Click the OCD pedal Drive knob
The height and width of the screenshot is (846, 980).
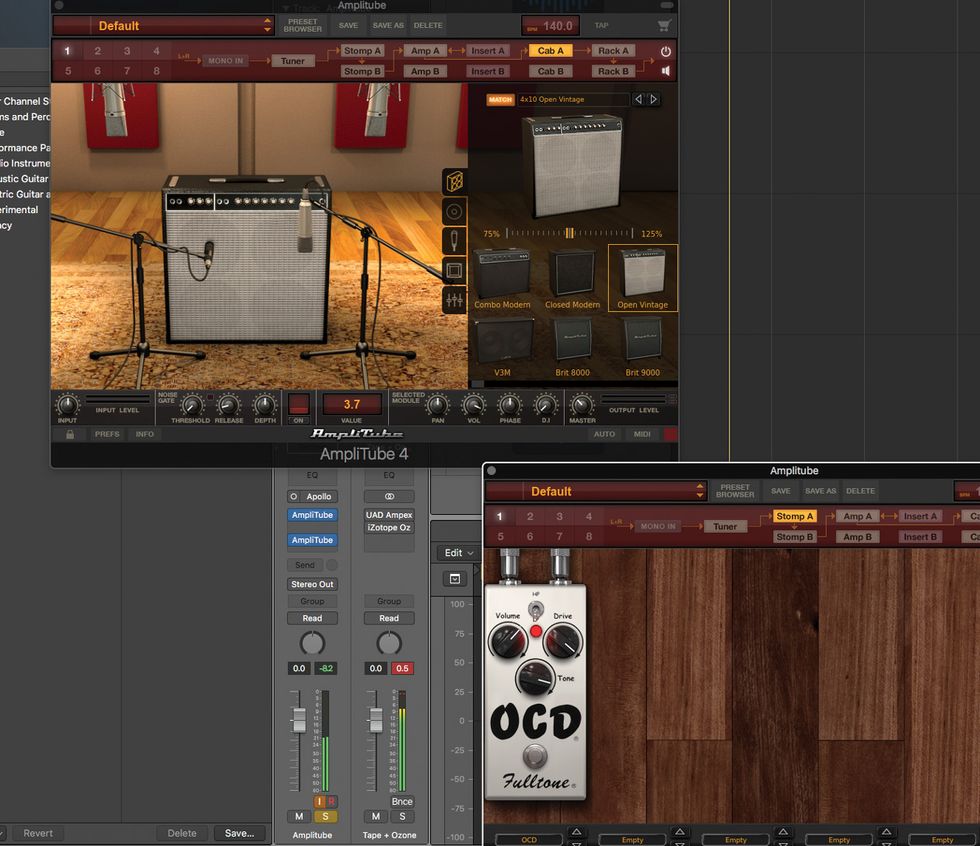pyautogui.click(x=562, y=641)
